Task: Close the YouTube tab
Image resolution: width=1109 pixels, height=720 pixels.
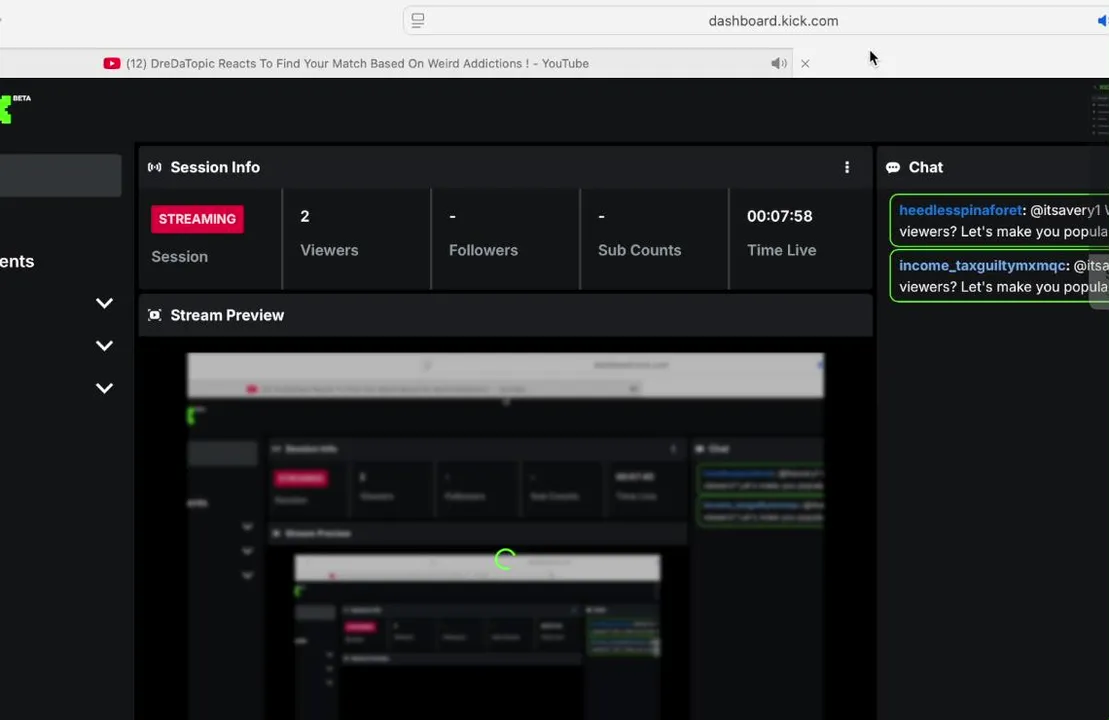Action: click(805, 64)
